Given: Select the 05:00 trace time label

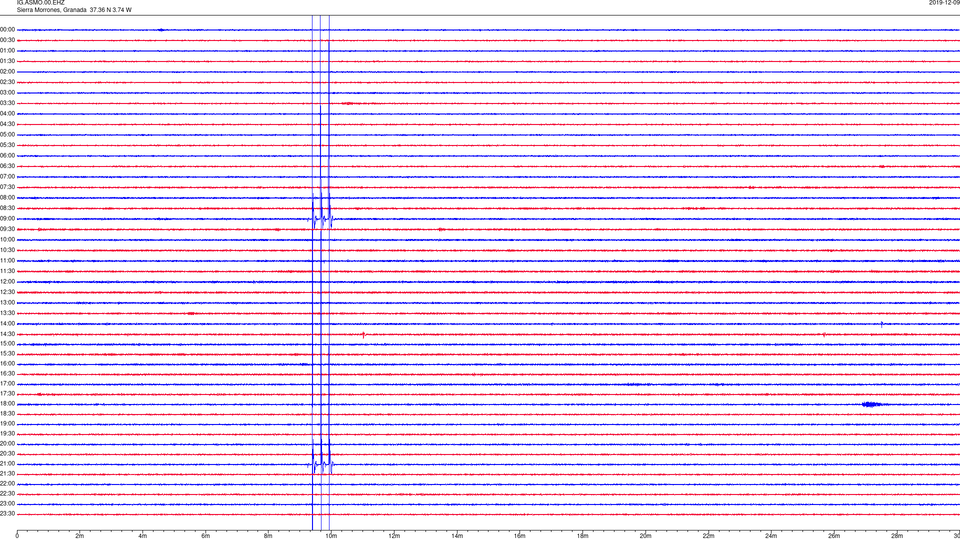Looking at the screenshot, I should point(7,135).
